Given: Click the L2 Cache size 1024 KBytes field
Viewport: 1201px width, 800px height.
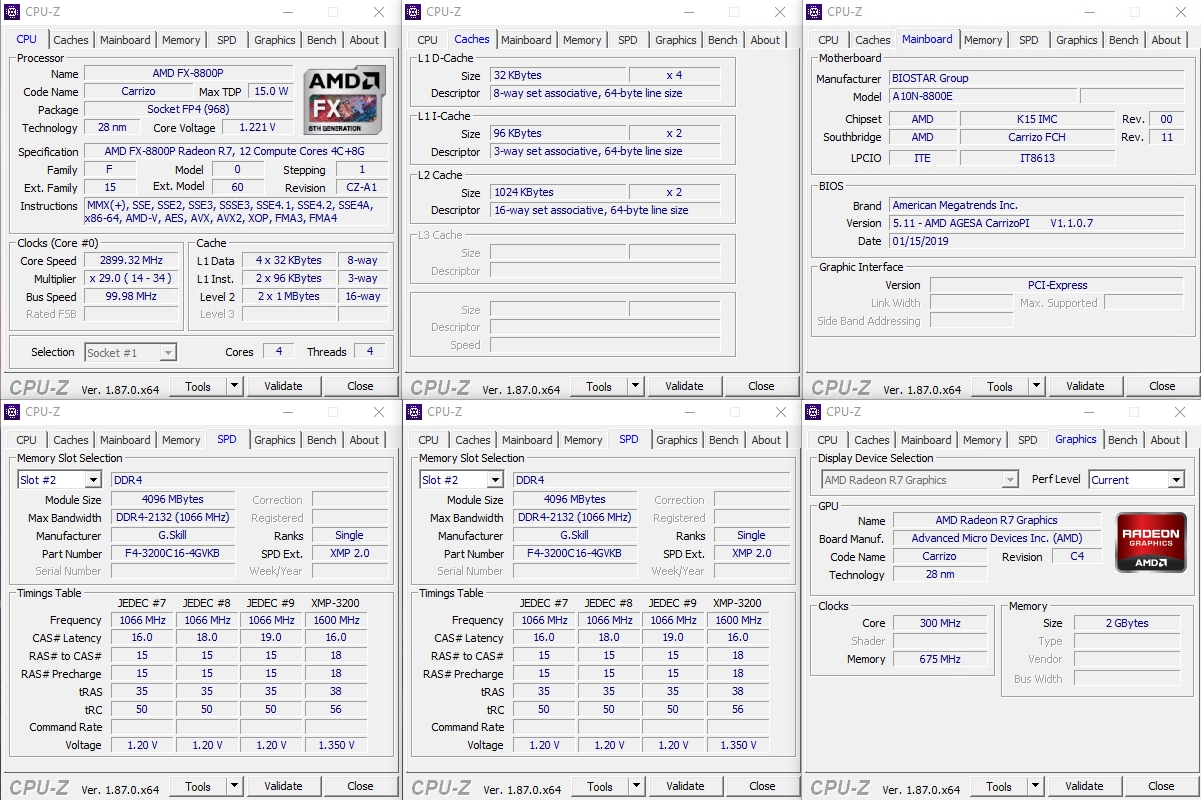Looking at the screenshot, I should (558, 192).
